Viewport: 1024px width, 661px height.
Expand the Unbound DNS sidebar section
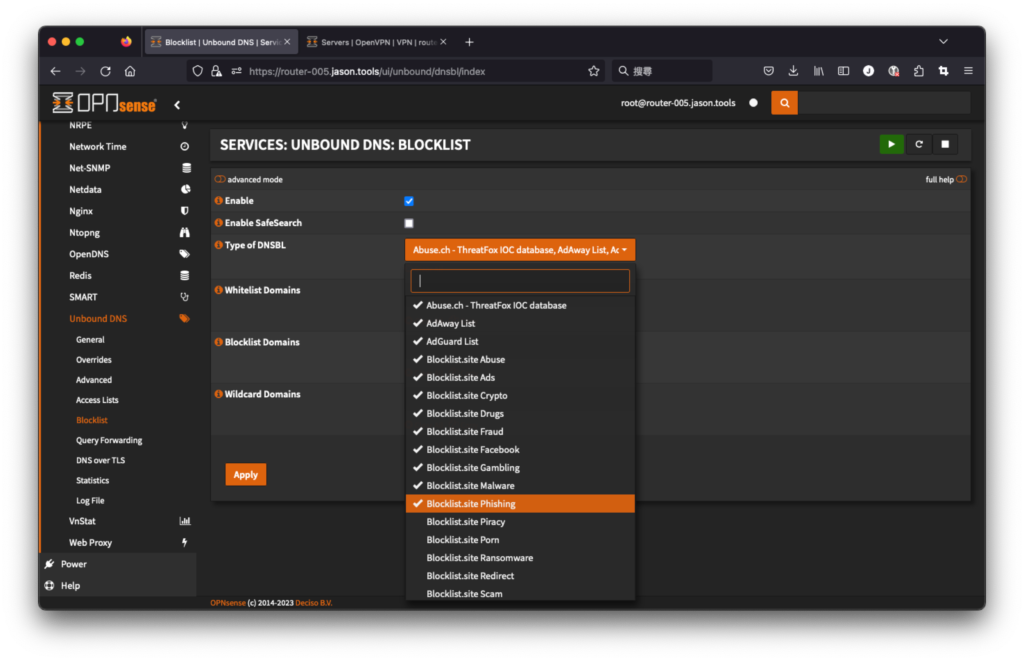tap(98, 319)
